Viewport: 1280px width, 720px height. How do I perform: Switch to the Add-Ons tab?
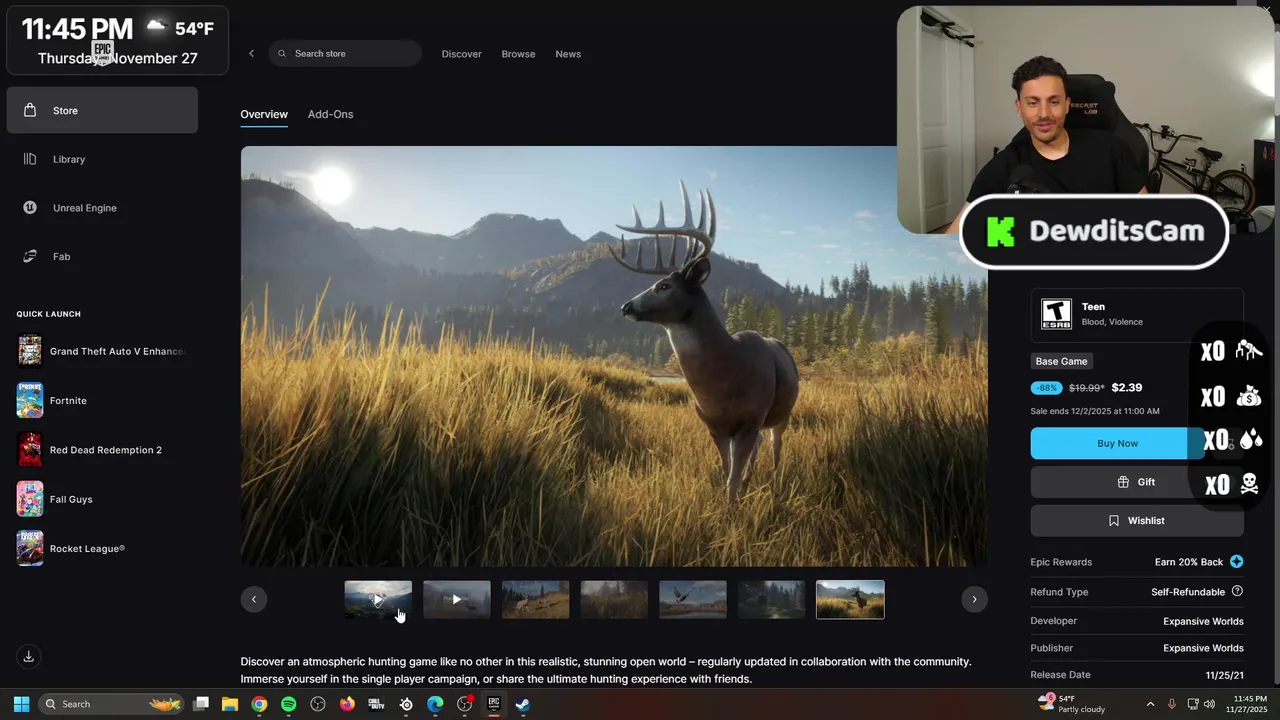click(x=330, y=114)
